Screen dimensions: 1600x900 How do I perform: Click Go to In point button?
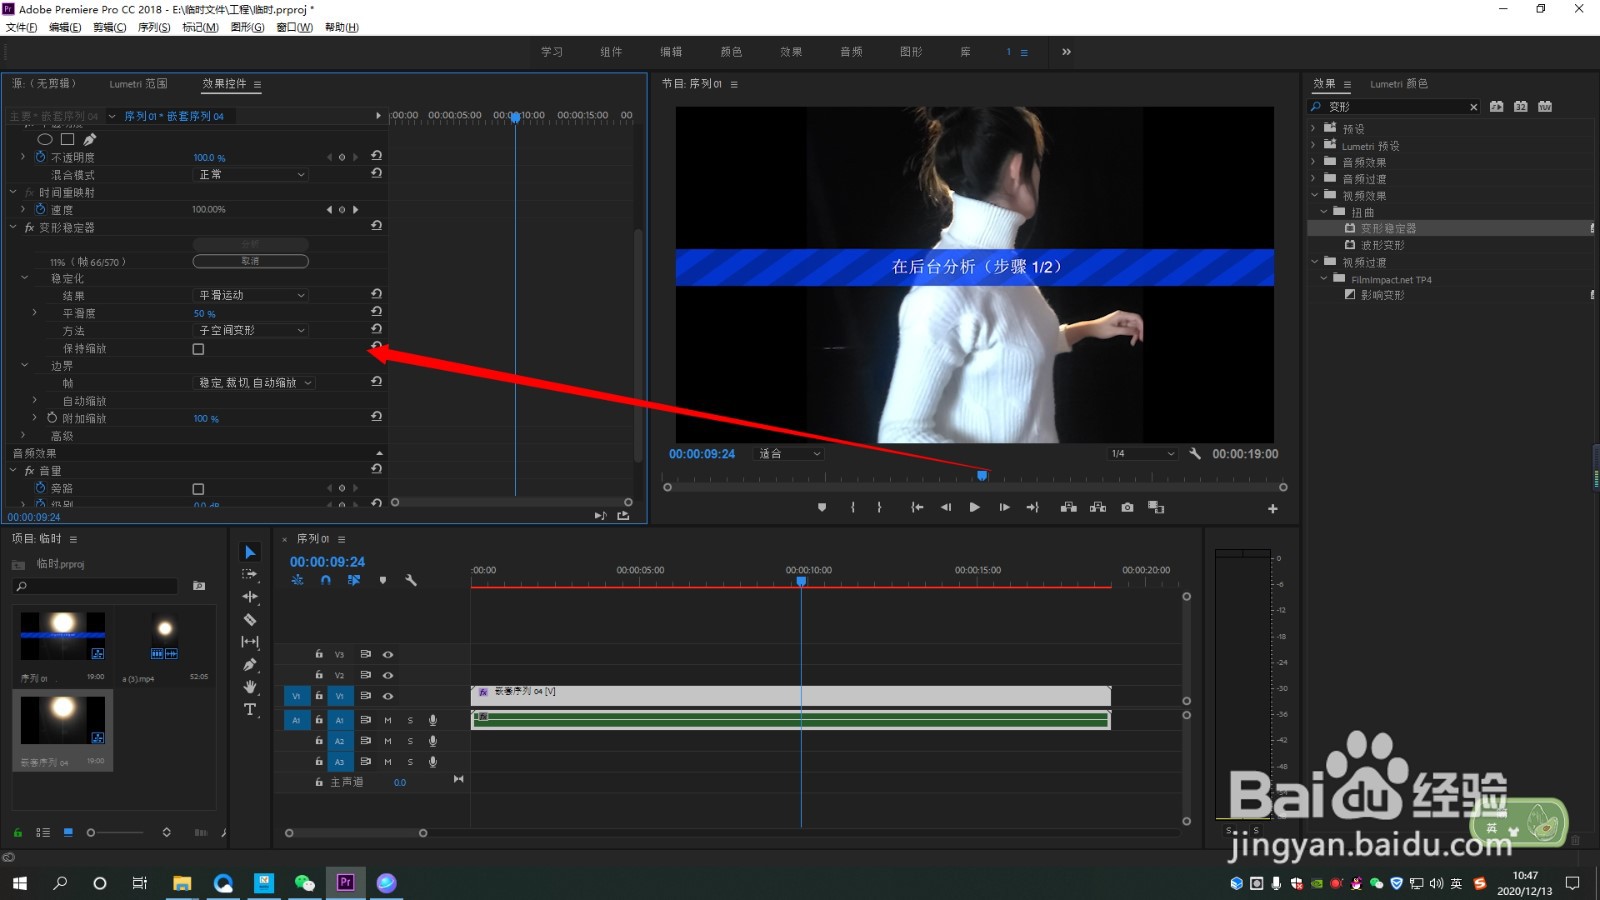tap(917, 508)
